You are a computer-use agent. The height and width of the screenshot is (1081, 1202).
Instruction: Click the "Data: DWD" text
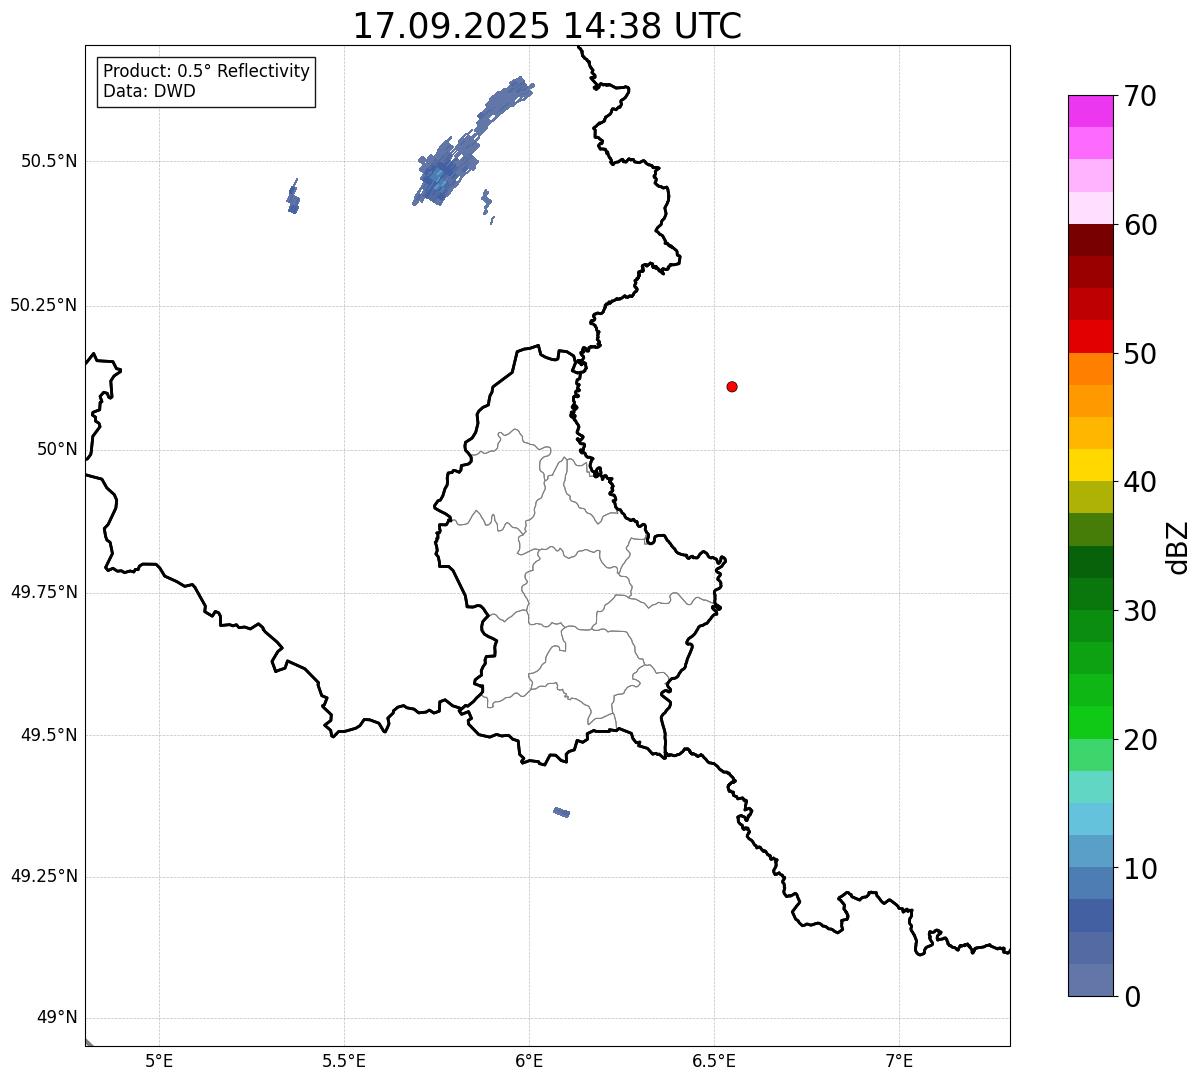[149, 91]
